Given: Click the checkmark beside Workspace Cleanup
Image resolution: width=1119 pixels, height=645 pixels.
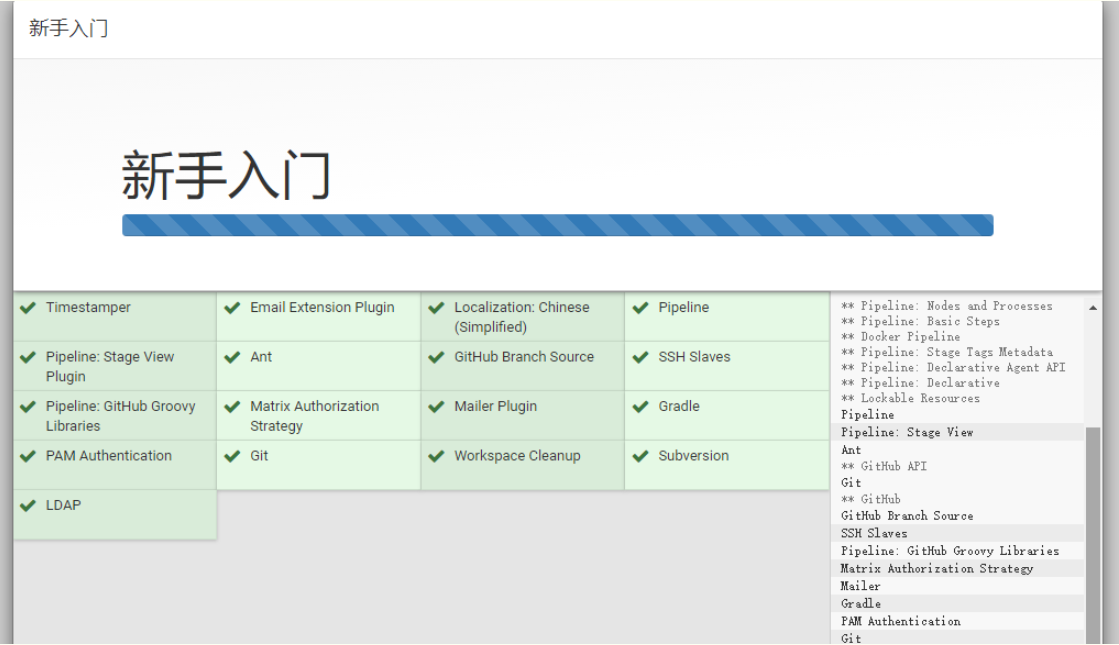Looking at the screenshot, I should 436,456.
